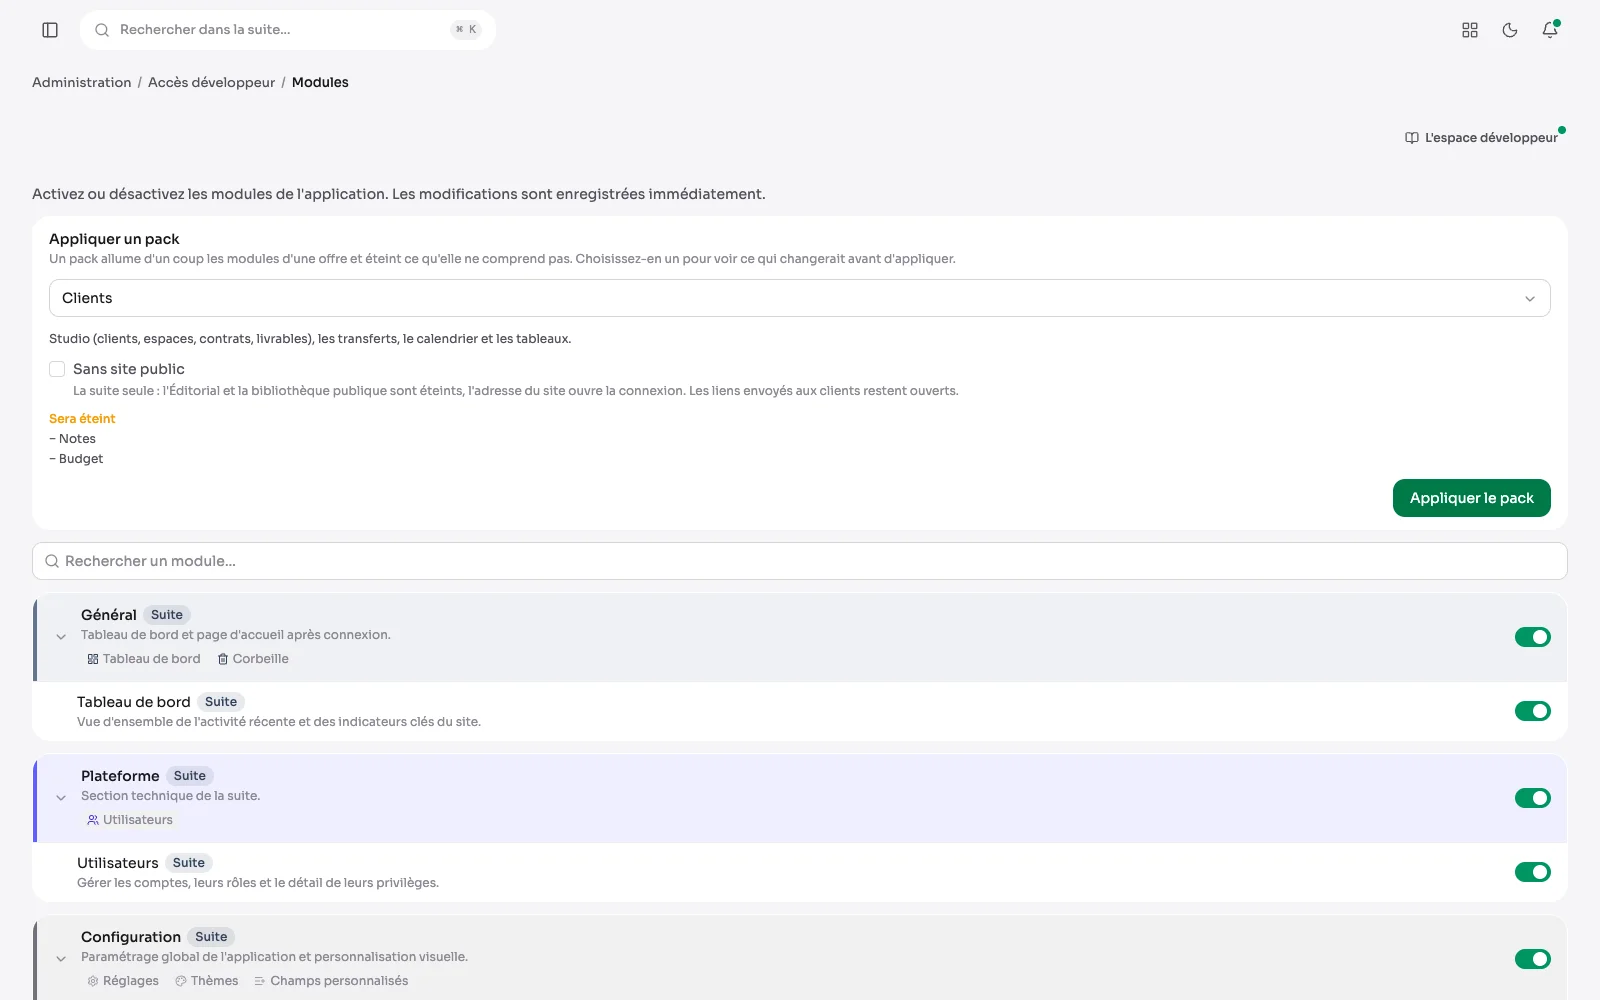
Task: Click the suite search magnifier icon
Action: pos(102,30)
